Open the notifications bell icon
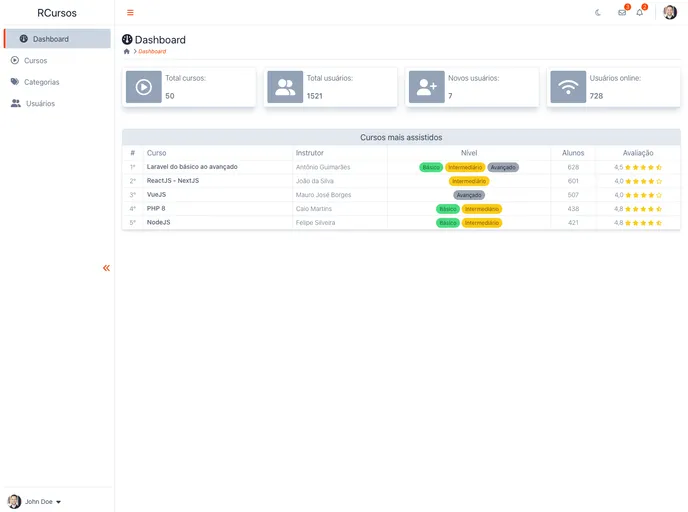Image resolution: width=688 pixels, height=512 pixels. pyautogui.click(x=640, y=13)
